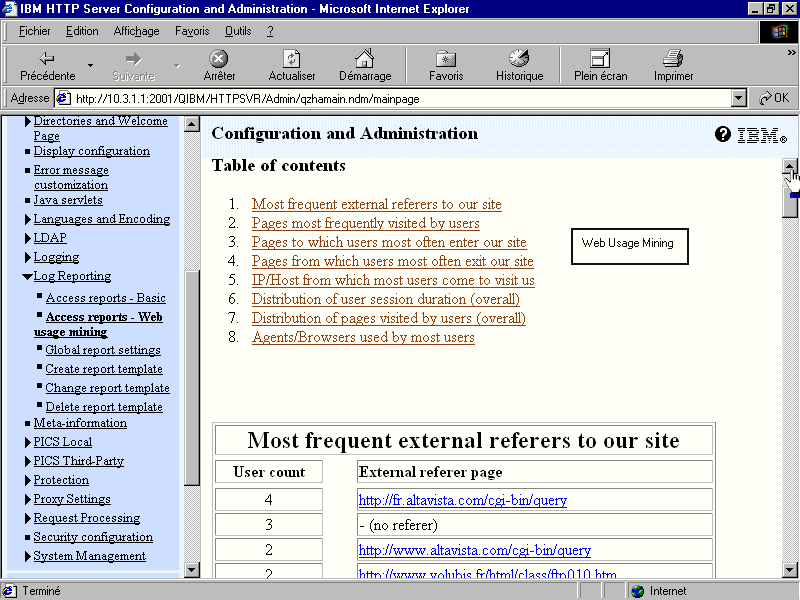Expand the Protection tree triangle

coord(28,481)
